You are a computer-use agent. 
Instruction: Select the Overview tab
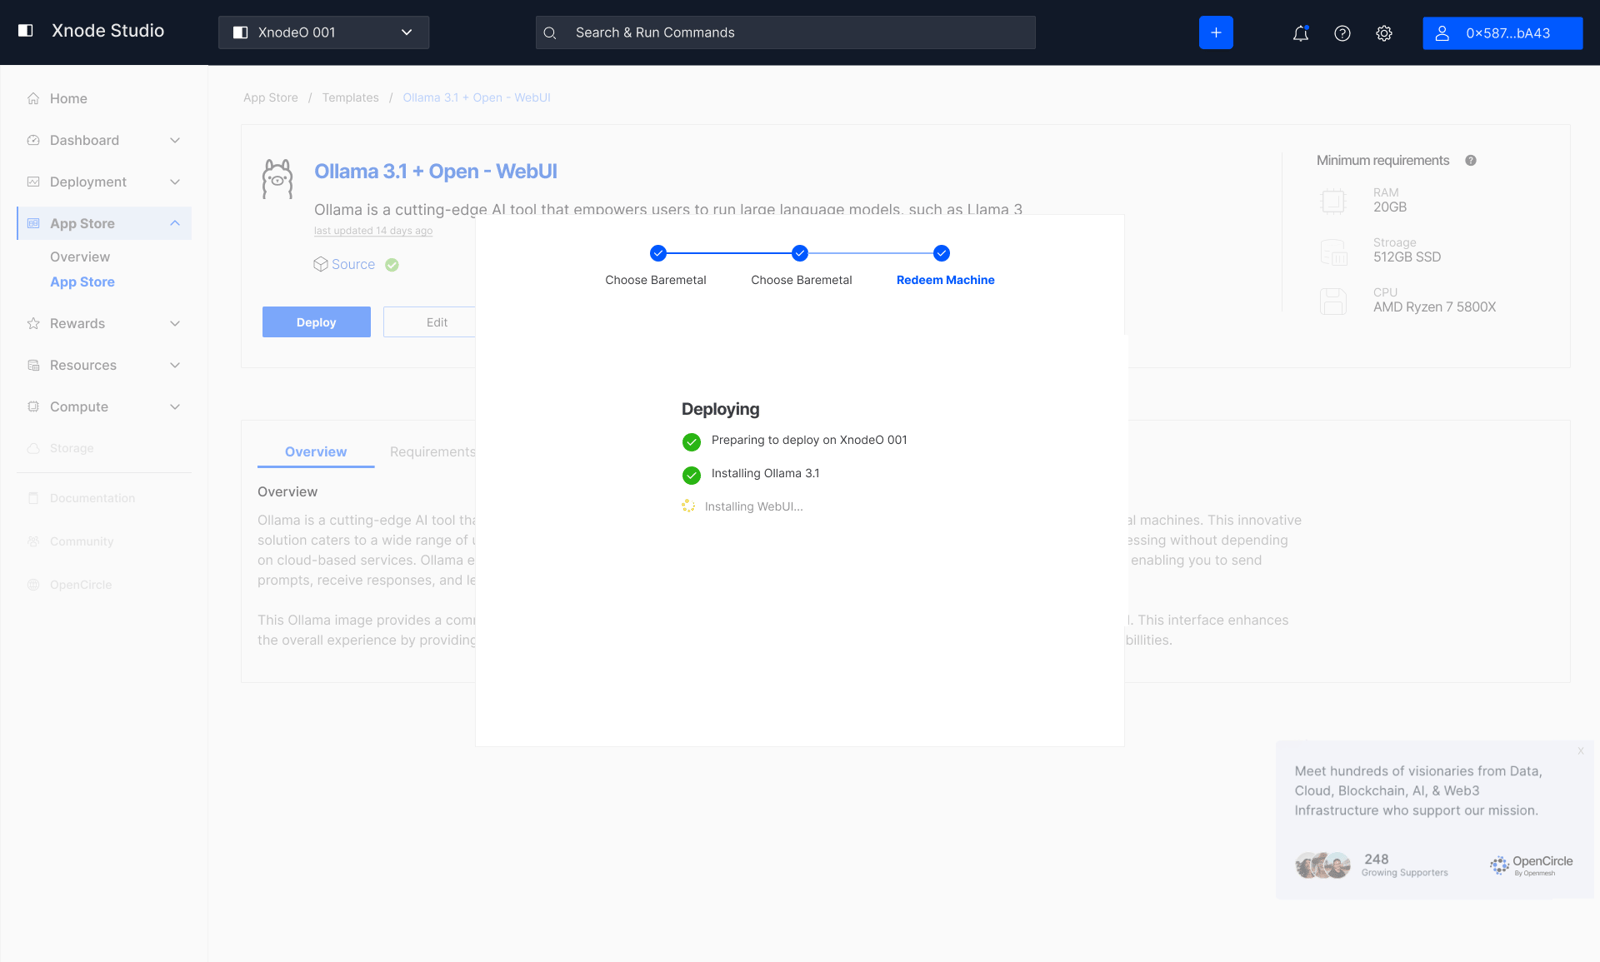316,452
